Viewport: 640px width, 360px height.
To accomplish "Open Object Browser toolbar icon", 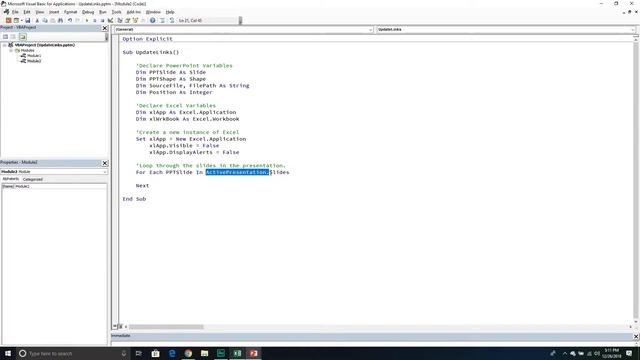I will [135, 20].
